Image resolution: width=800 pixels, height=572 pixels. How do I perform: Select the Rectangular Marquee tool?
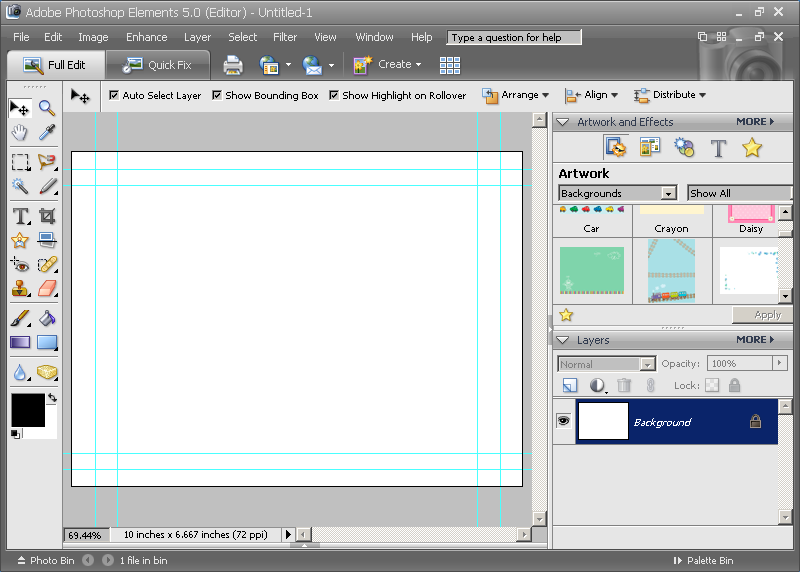(x=20, y=162)
